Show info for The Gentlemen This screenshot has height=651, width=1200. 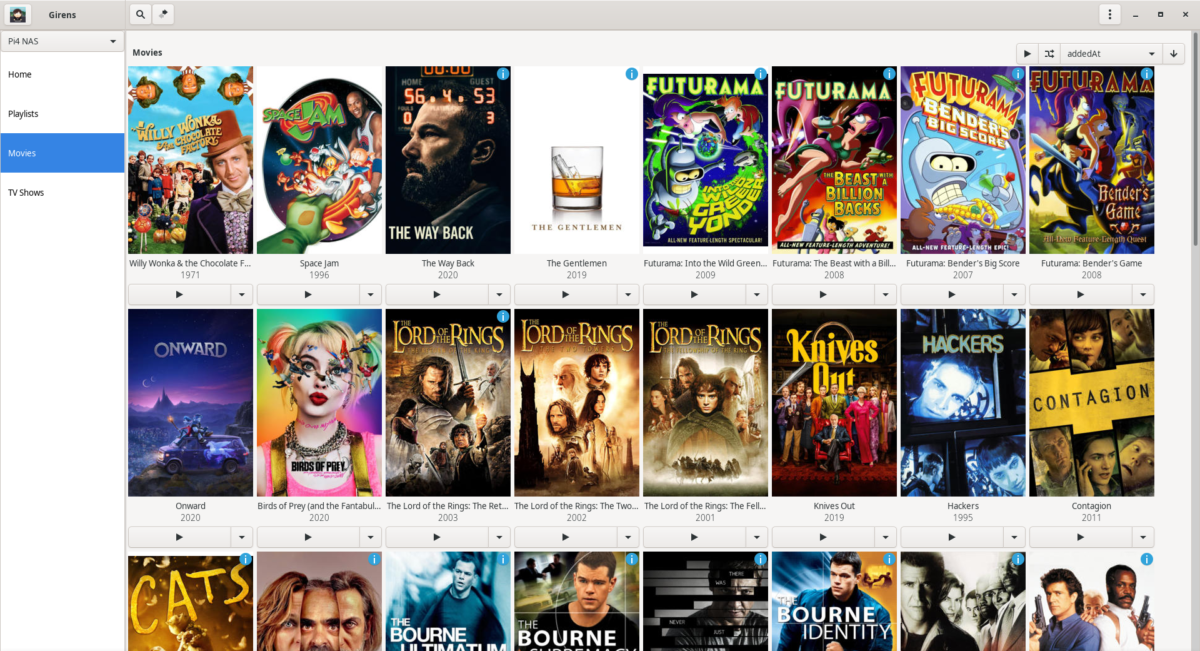point(632,74)
